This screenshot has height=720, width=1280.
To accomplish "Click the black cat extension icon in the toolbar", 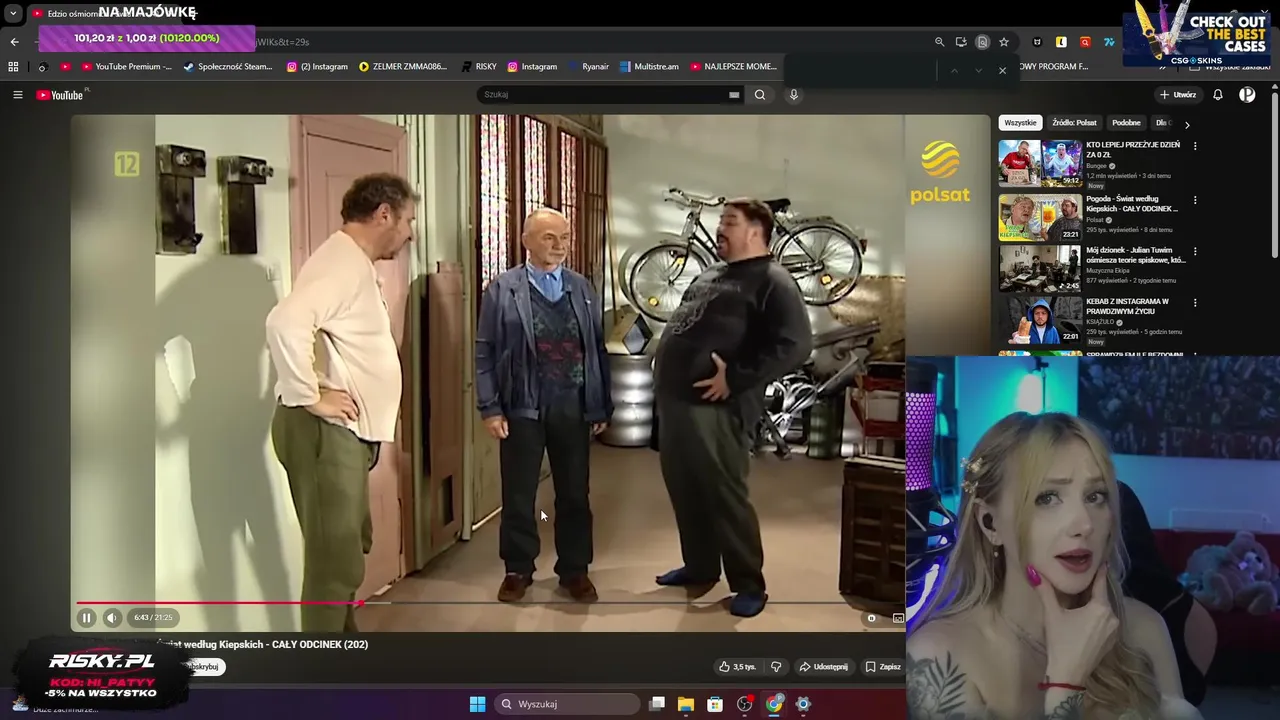I will coord(1037,42).
